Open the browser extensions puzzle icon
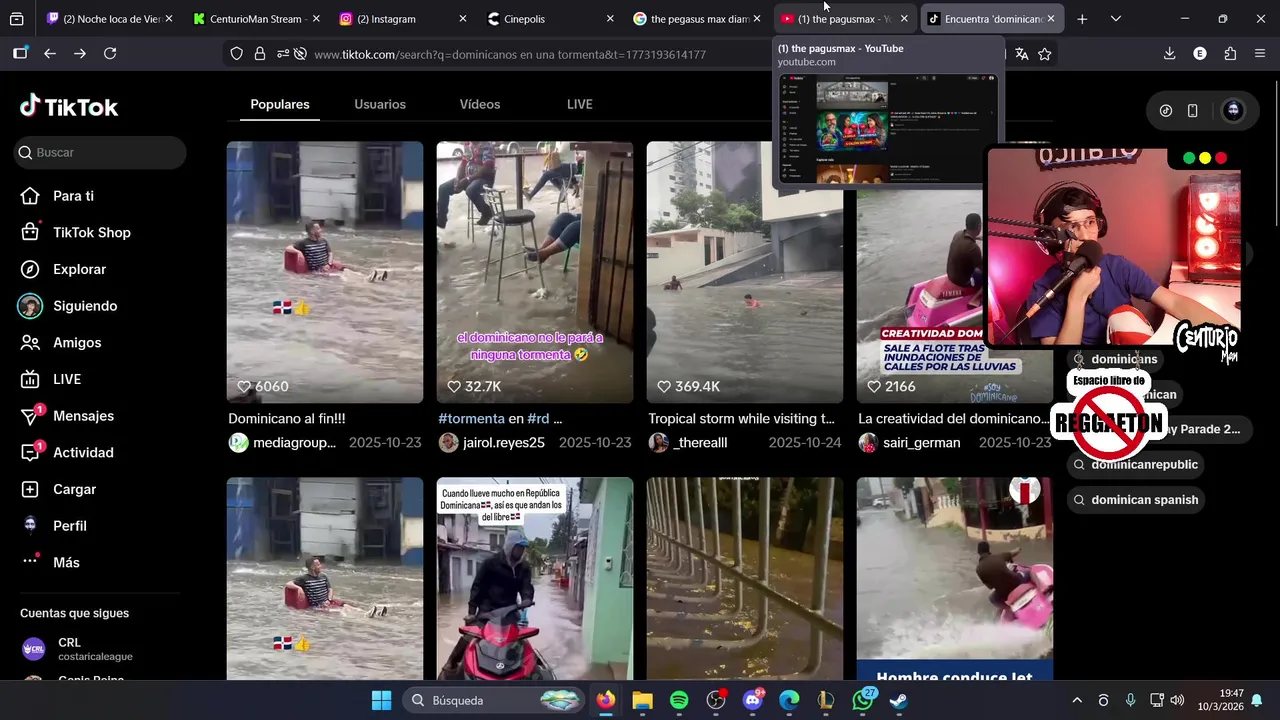This screenshot has height=720, width=1280. pyautogui.click(x=1230, y=54)
